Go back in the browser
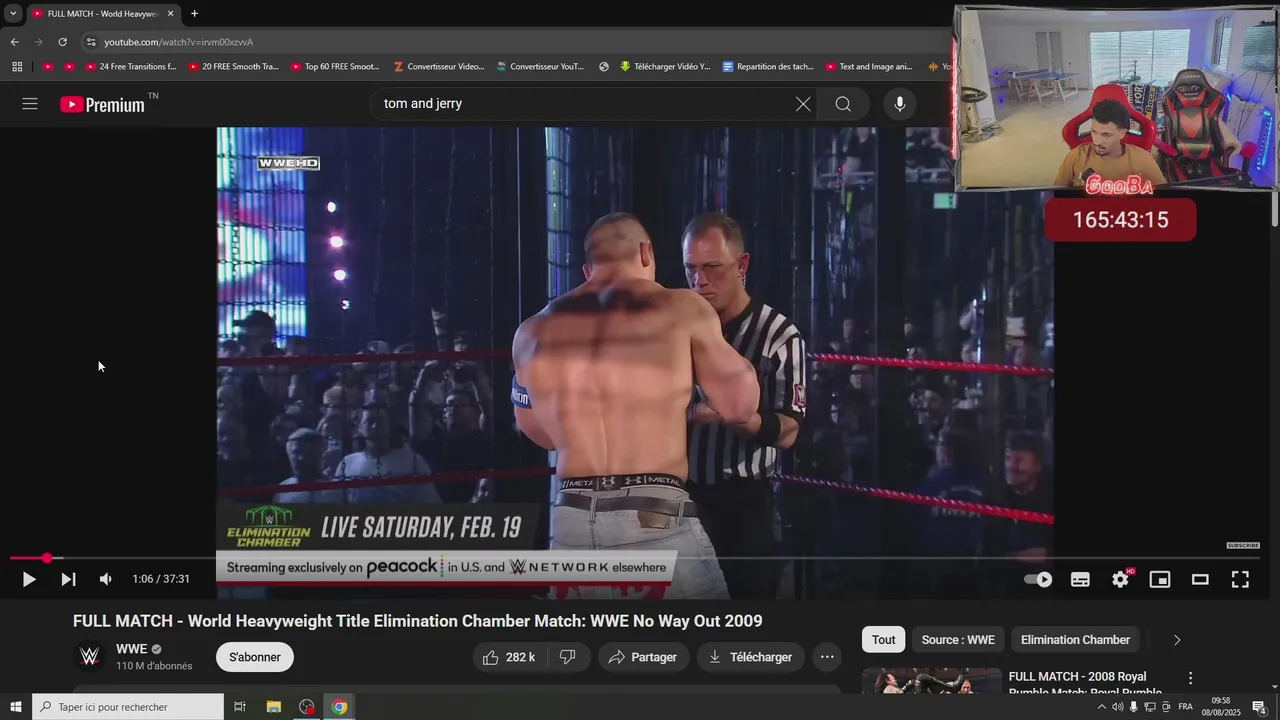This screenshot has width=1280, height=720. (x=14, y=42)
